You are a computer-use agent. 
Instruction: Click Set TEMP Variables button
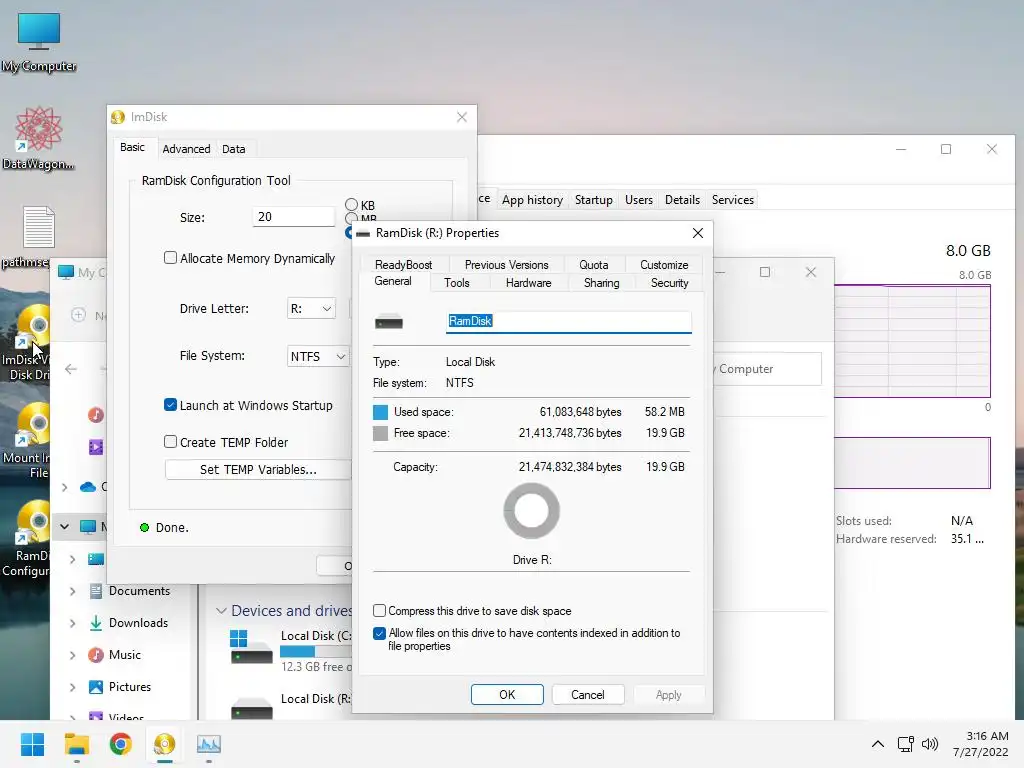coord(258,470)
